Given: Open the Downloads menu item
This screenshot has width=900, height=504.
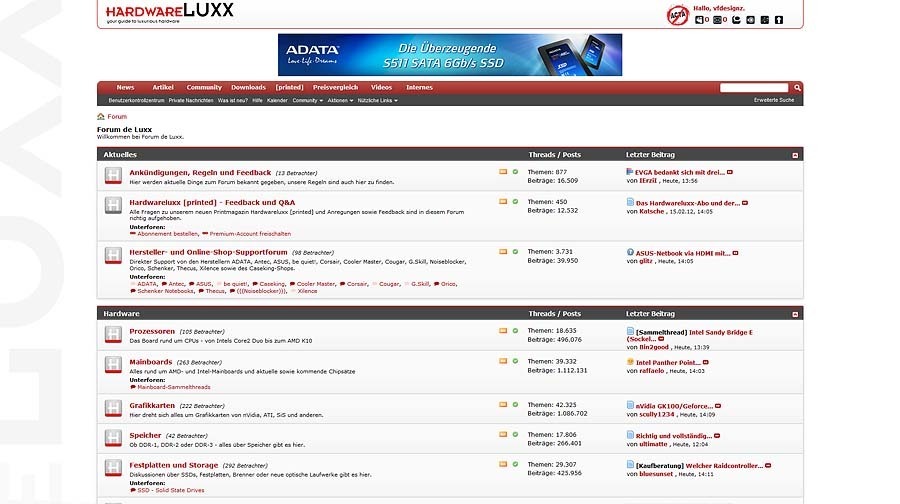Looking at the screenshot, I should (249, 87).
